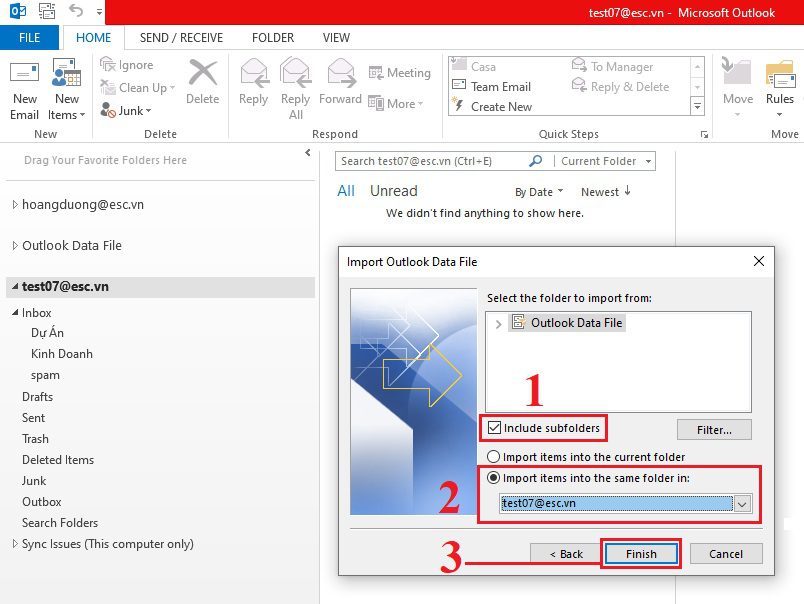
Task: Click the Rules icon
Action: tap(780, 74)
